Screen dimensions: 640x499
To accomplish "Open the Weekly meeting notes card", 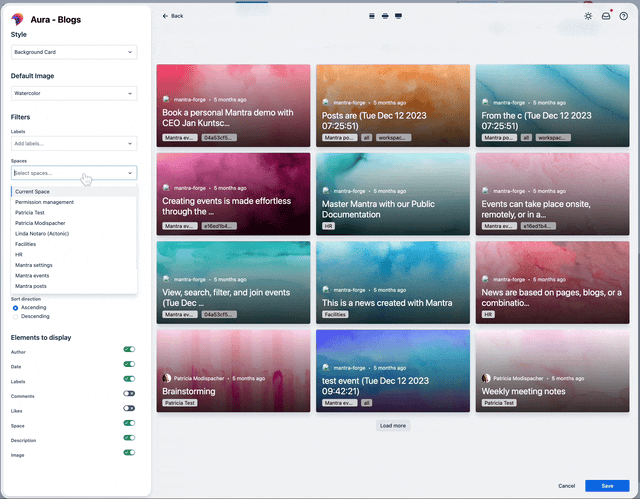I will click(x=552, y=371).
